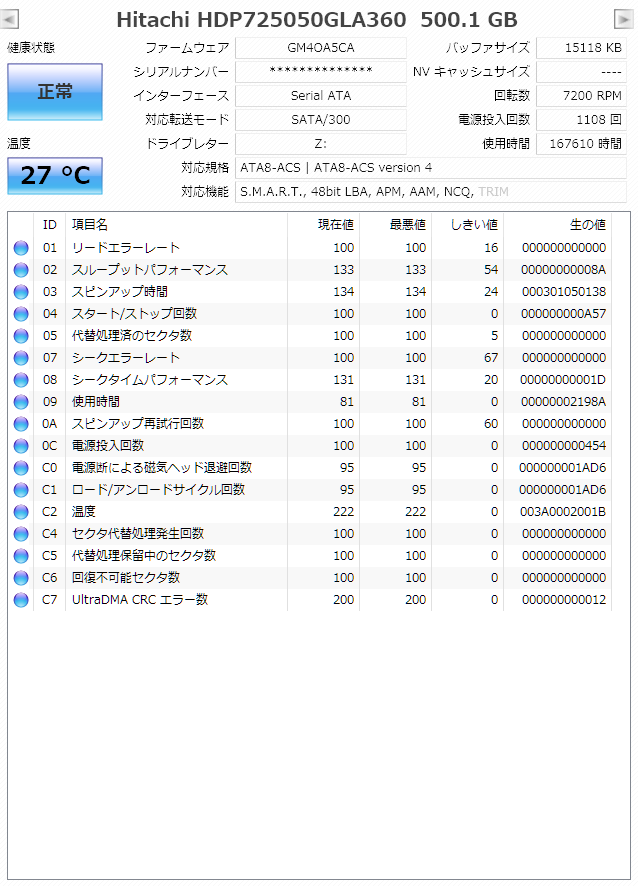The height and width of the screenshot is (886, 638).
Task: Click the 項目名 column header
Action: click(x=176, y=225)
